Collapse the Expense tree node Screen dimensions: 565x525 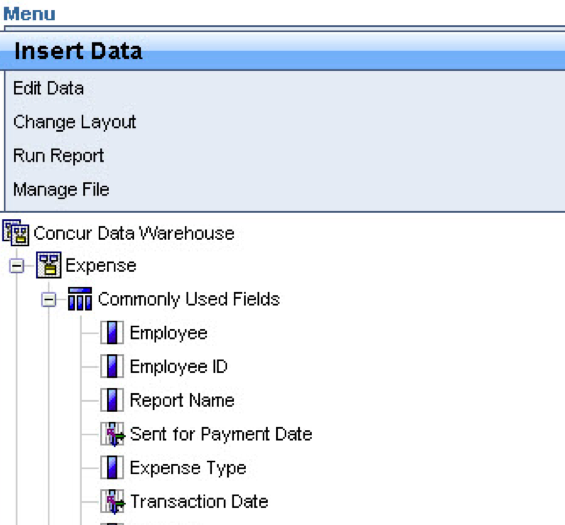[17, 266]
